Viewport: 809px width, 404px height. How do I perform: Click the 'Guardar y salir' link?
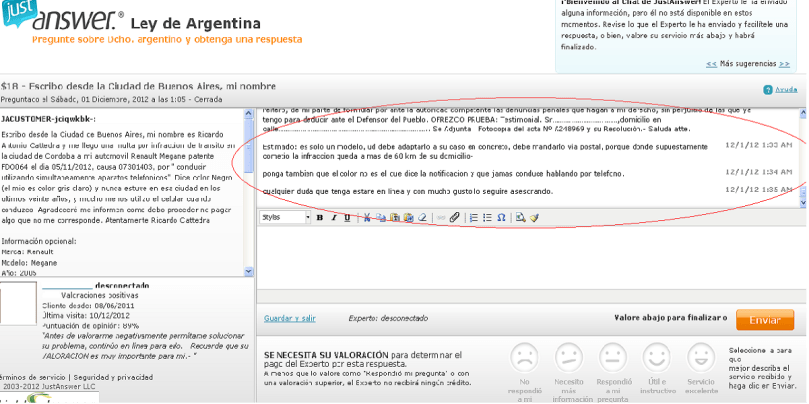(x=290, y=318)
